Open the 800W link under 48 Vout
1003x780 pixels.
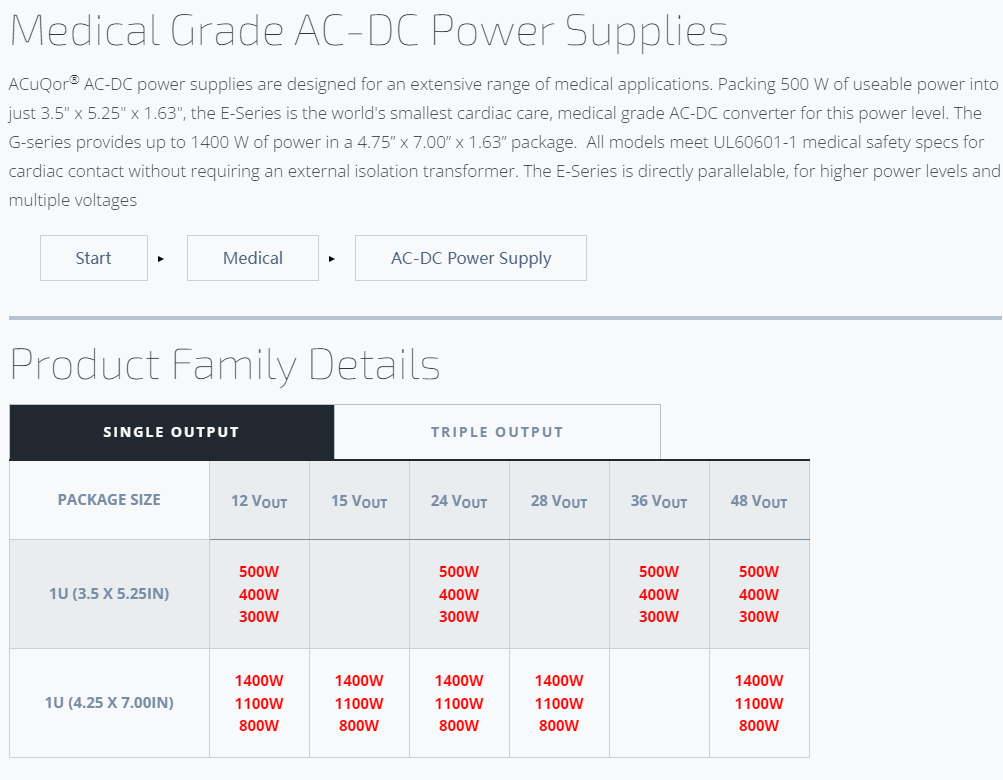tap(759, 725)
